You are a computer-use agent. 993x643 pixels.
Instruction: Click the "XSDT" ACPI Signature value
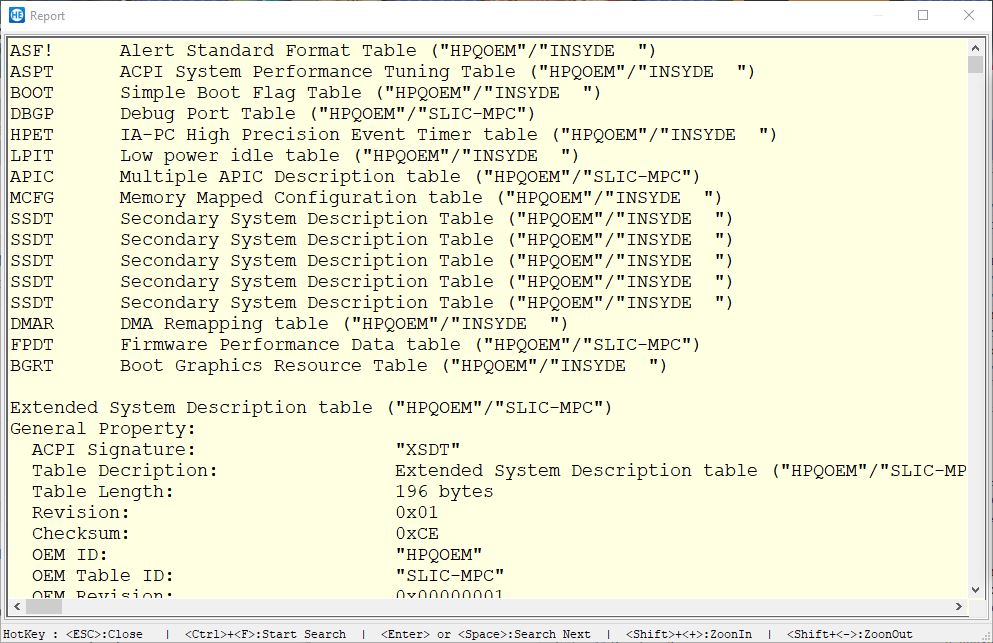click(x=428, y=450)
